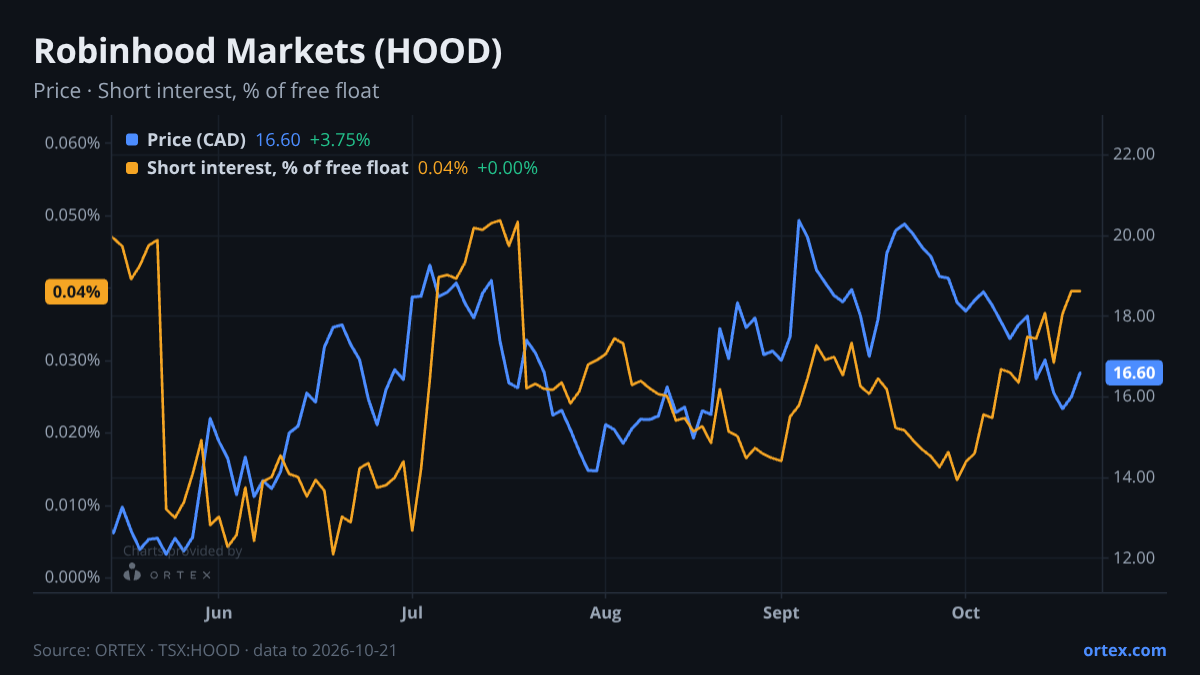Click the orange Short interest legend dot
This screenshot has height=675, width=1200.
click(x=132, y=168)
